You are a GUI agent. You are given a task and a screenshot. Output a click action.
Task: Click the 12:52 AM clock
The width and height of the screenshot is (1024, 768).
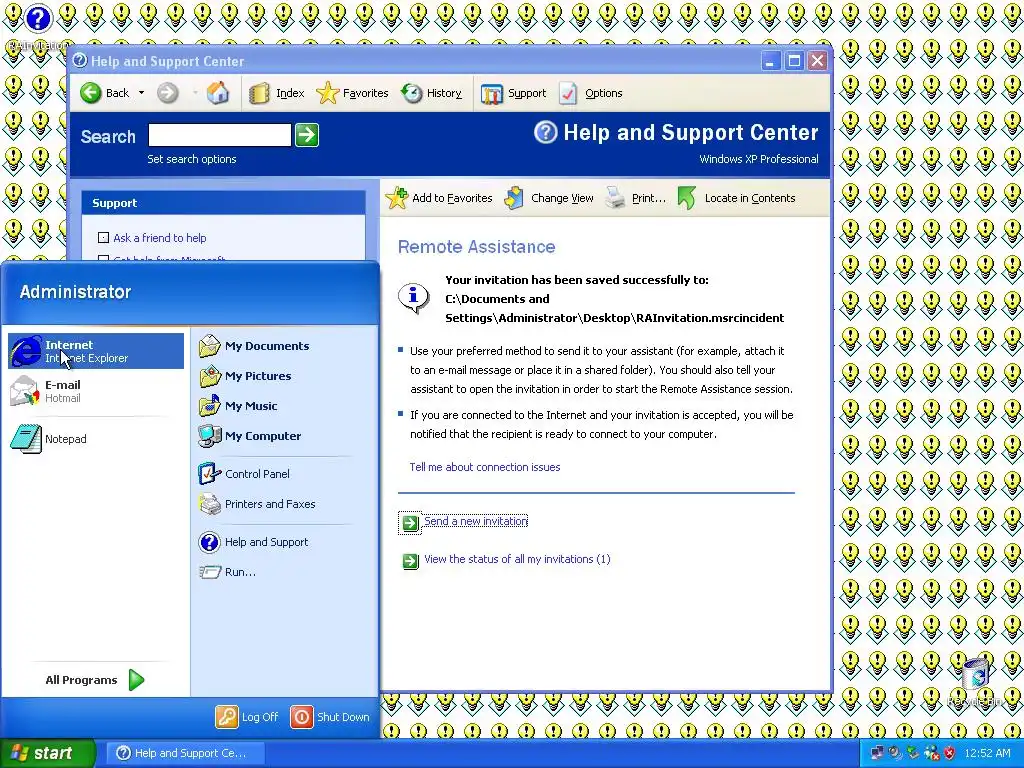click(987, 754)
